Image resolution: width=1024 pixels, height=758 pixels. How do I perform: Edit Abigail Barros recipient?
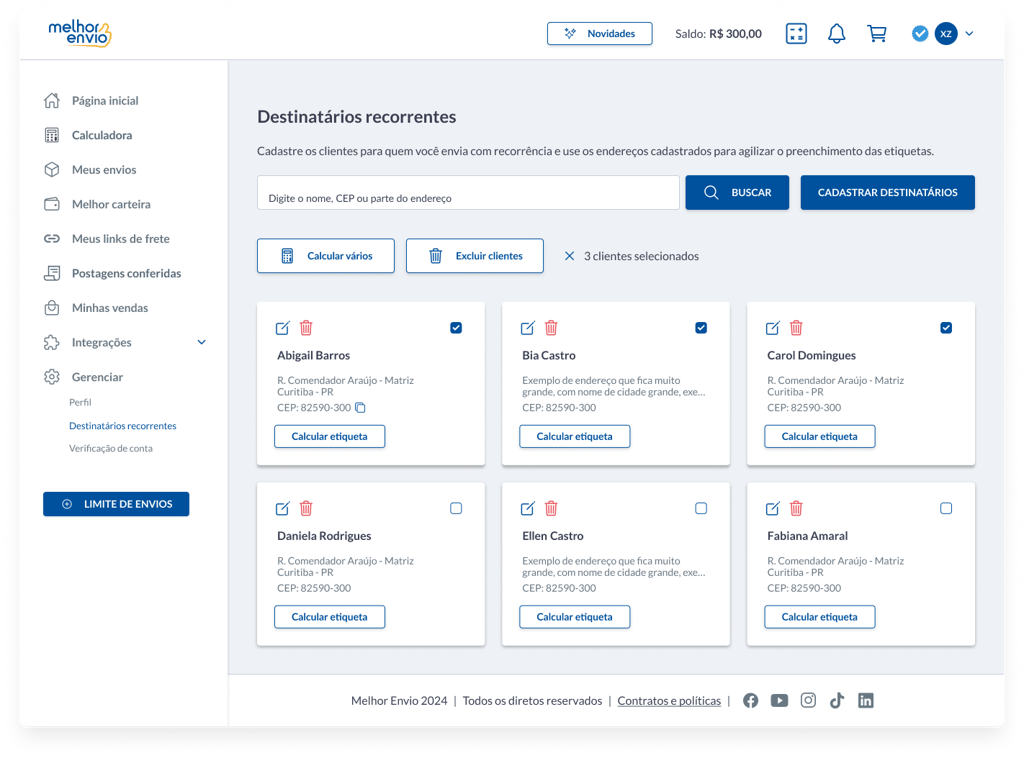pos(283,328)
